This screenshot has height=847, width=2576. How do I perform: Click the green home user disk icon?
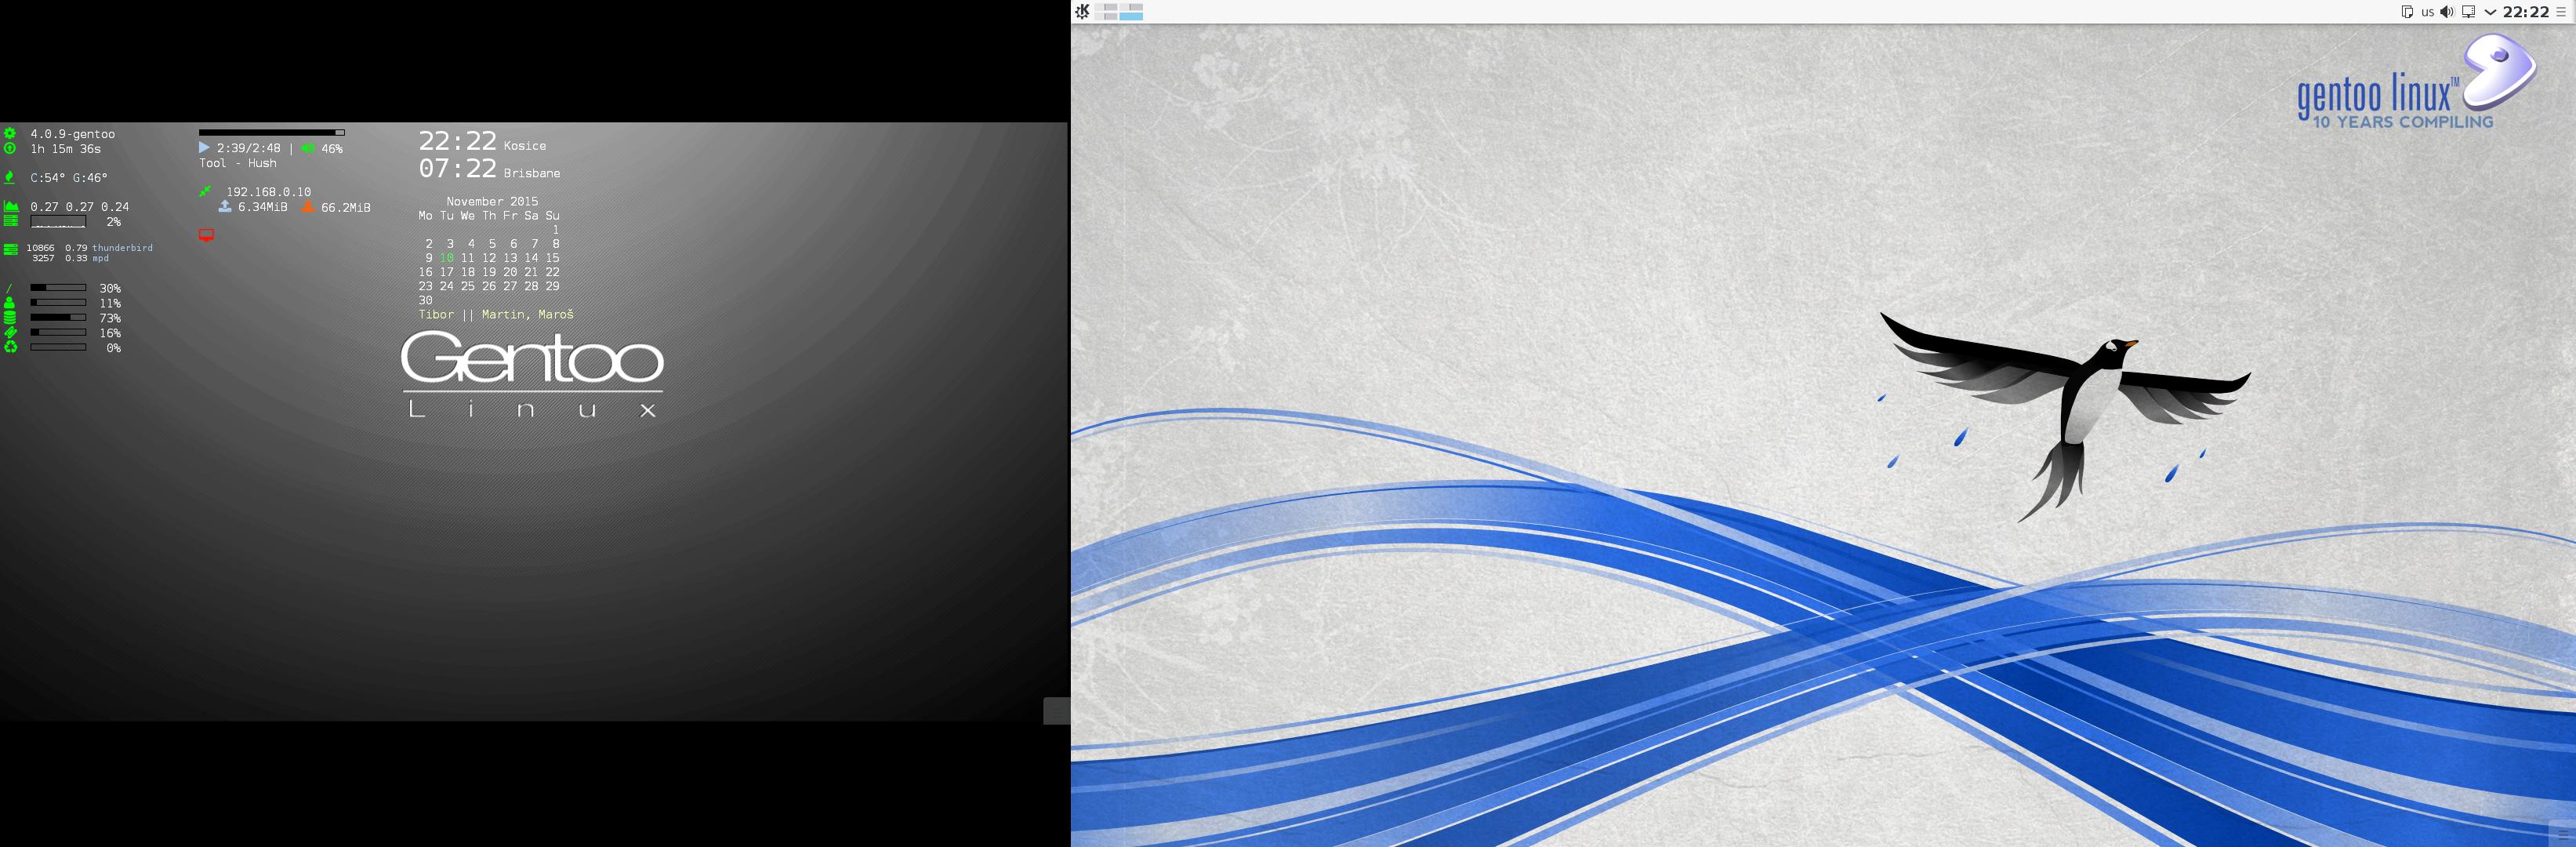(10, 302)
